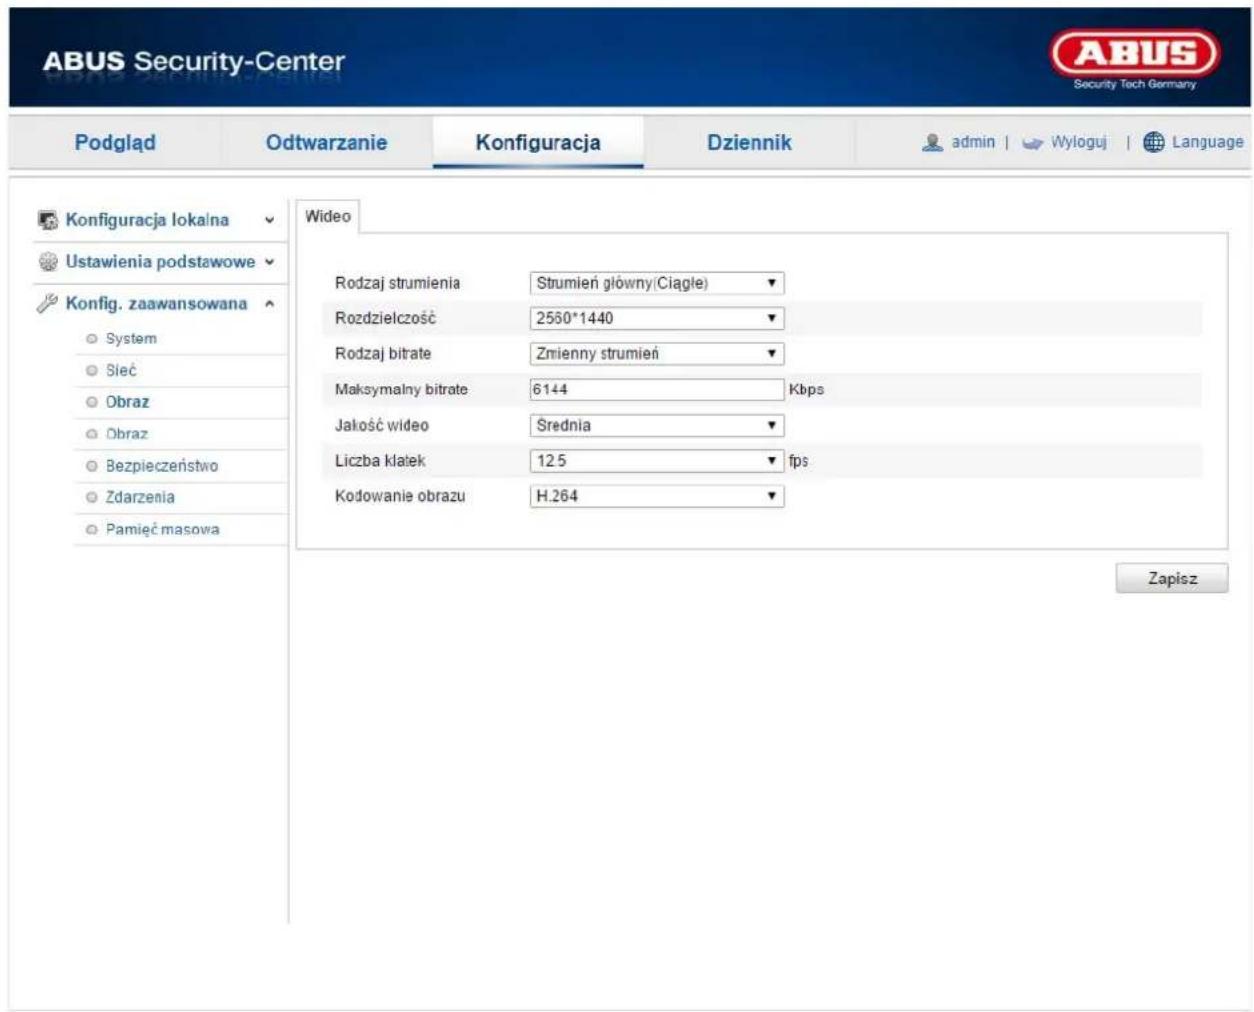Screen dimensions: 1254x1012
Task: Click the Wyloguj logout link
Action: [1079, 142]
